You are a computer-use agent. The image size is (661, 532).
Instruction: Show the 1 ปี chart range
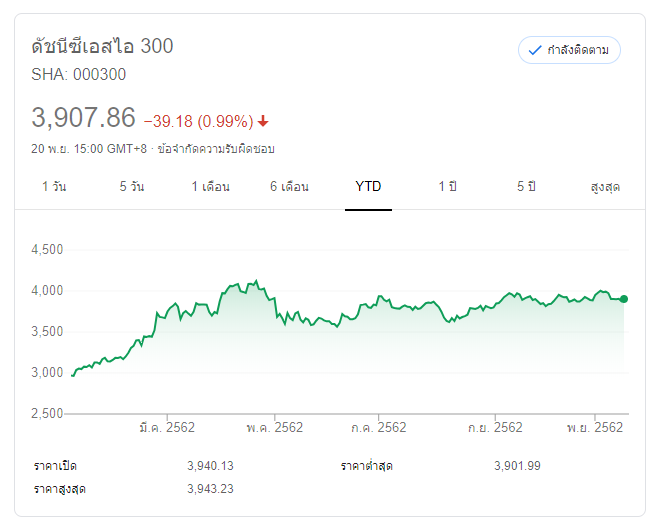point(447,187)
